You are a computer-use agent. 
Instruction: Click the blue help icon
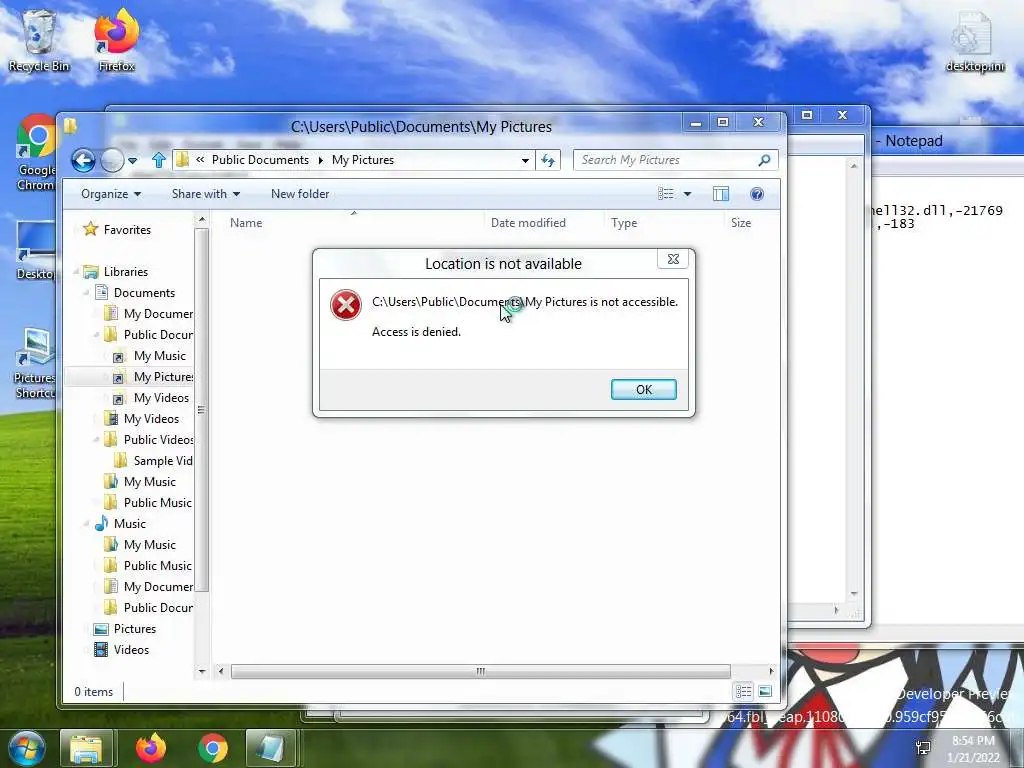(757, 194)
